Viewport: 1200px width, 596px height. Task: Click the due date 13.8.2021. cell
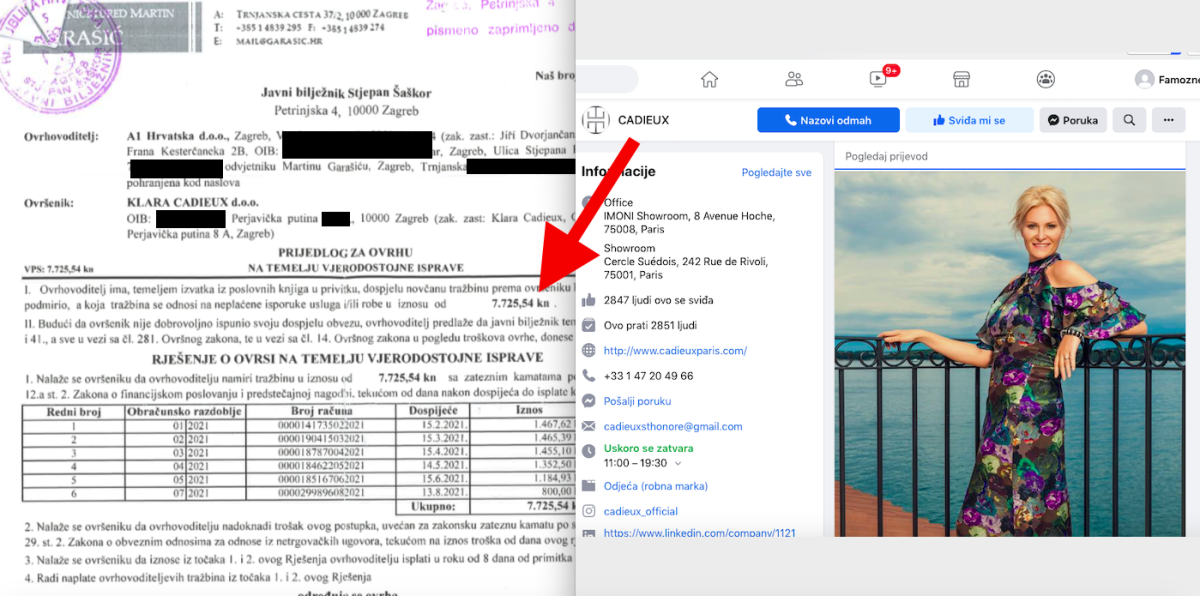tap(434, 493)
